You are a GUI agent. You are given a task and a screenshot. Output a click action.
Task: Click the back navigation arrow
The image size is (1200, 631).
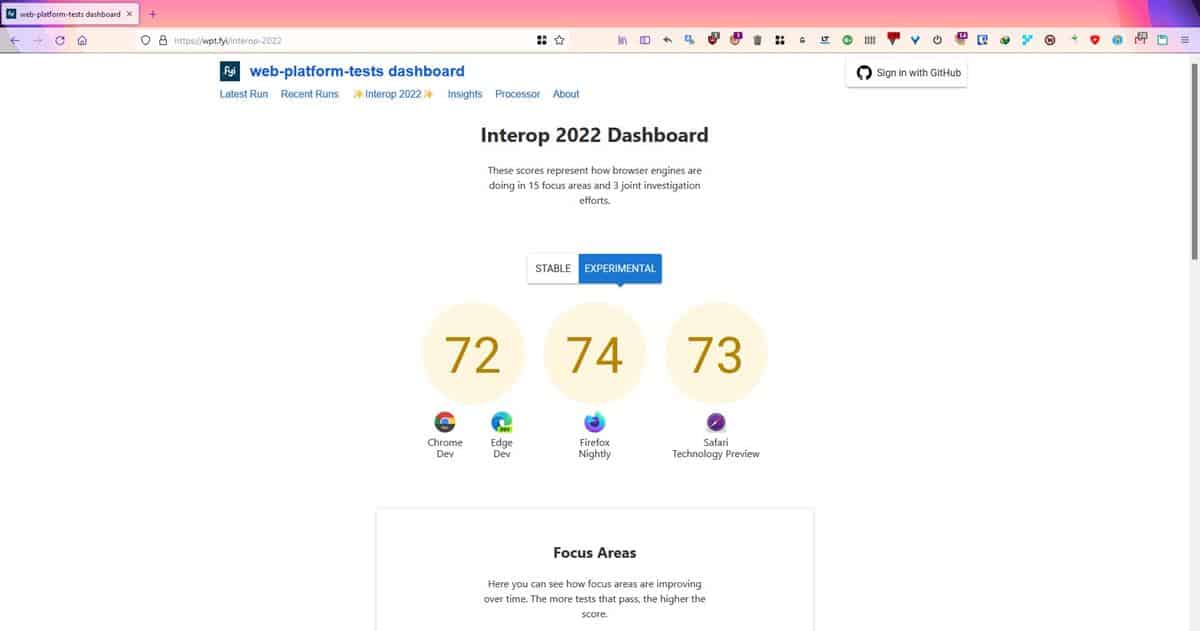14,41
